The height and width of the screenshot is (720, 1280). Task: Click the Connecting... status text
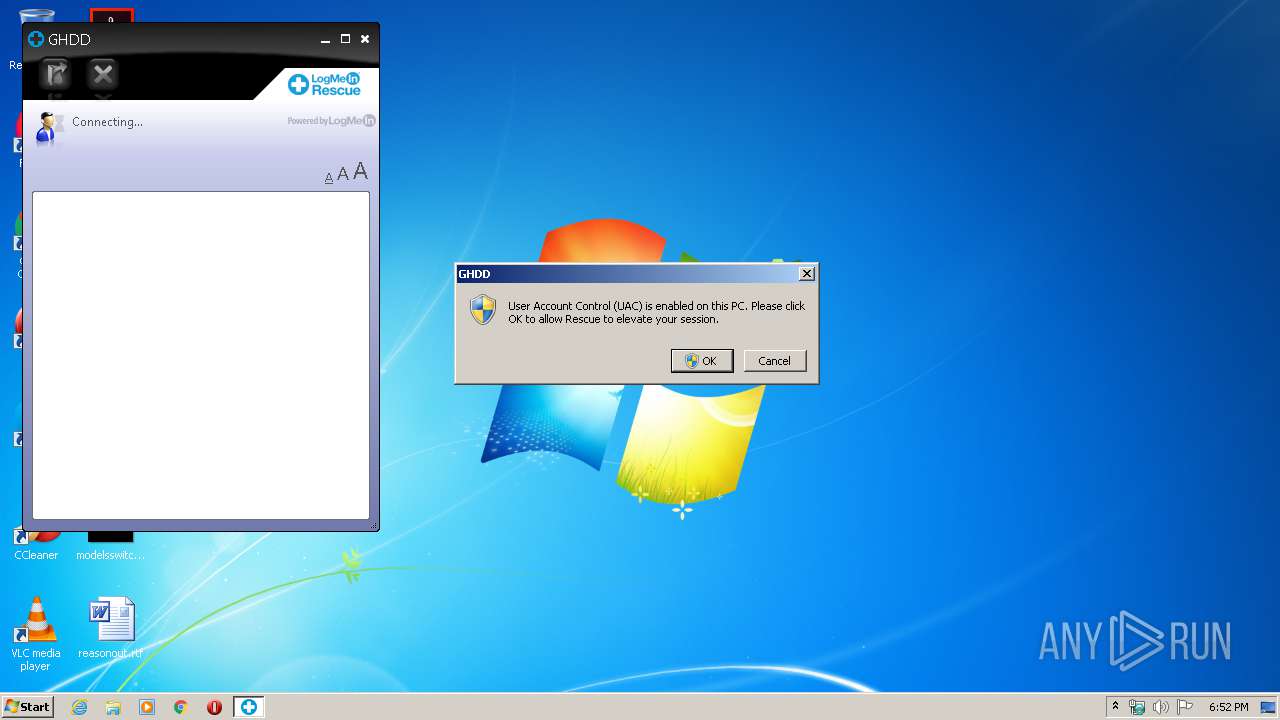pyautogui.click(x=107, y=122)
